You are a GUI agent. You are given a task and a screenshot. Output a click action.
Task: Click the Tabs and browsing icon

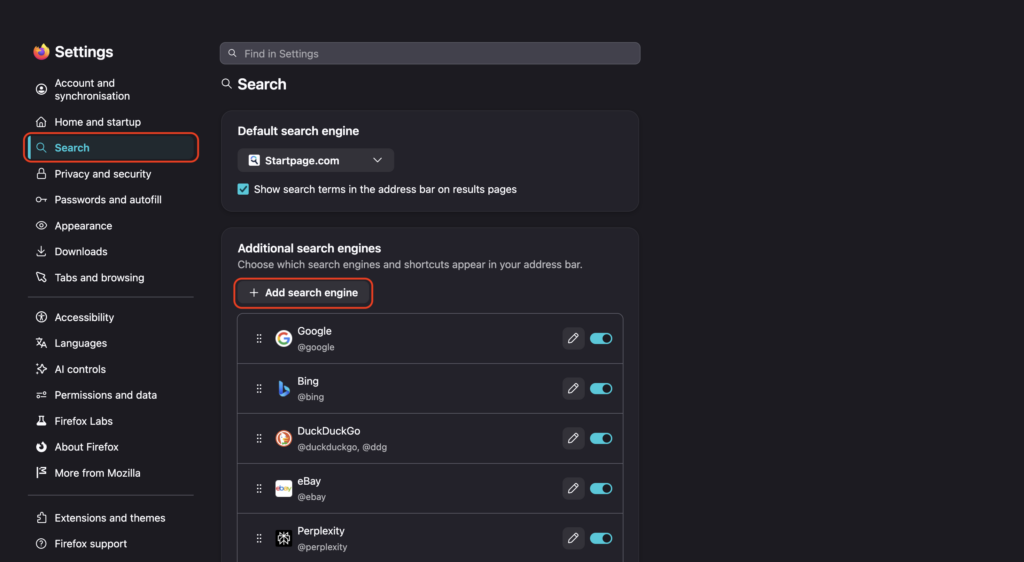41,277
